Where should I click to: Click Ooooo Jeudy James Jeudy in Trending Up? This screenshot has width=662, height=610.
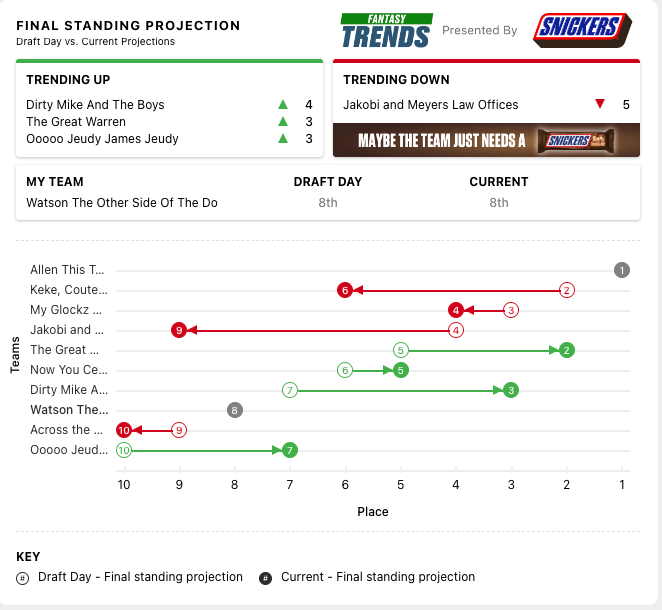point(102,139)
